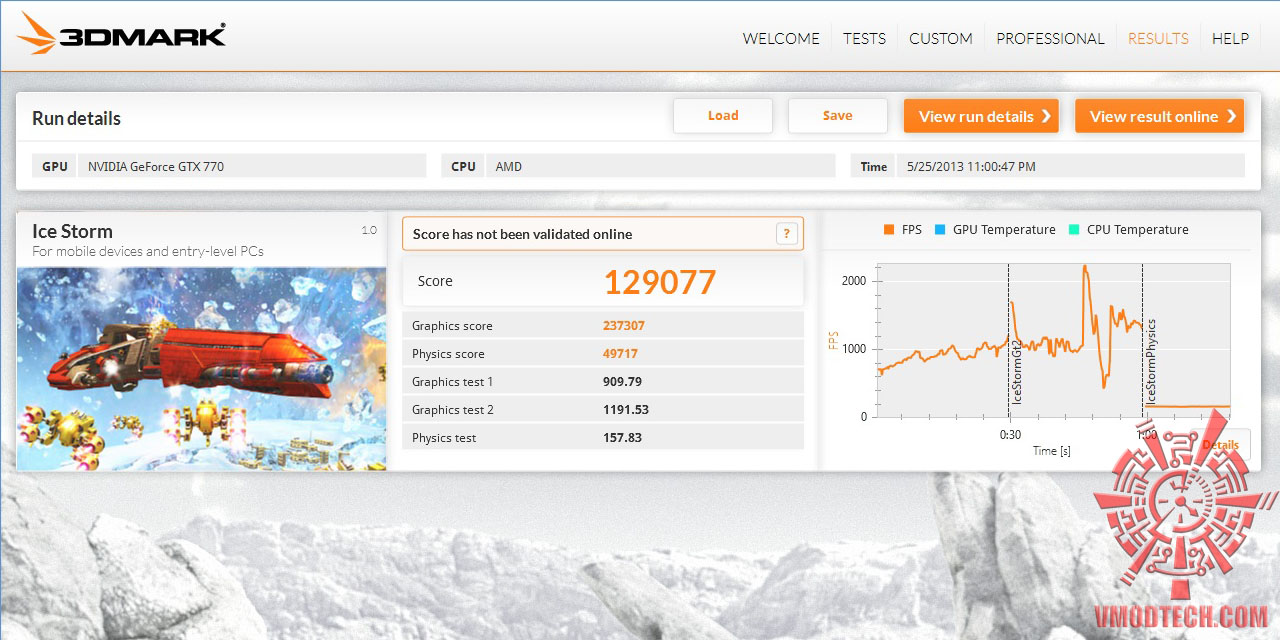Switch to the TESTS tab
This screenshot has width=1280, height=640.
(864, 39)
